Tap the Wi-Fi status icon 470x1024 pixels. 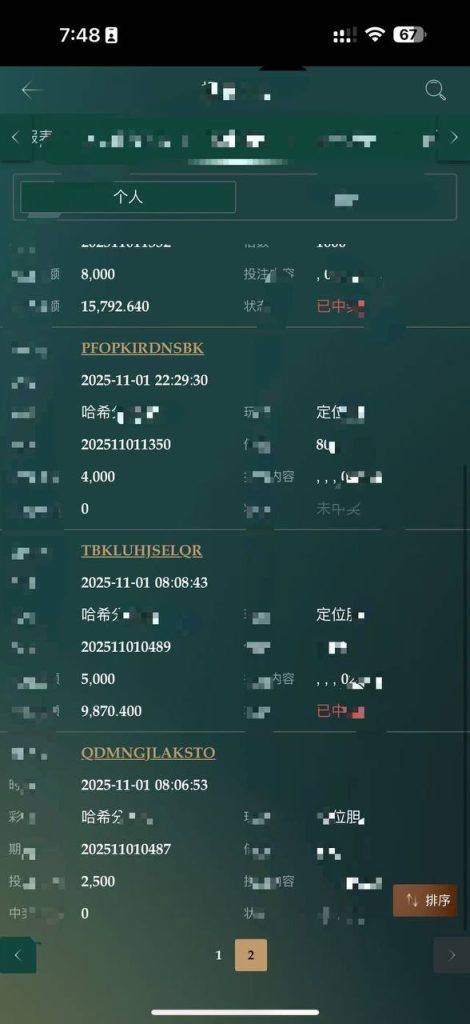coord(375,35)
